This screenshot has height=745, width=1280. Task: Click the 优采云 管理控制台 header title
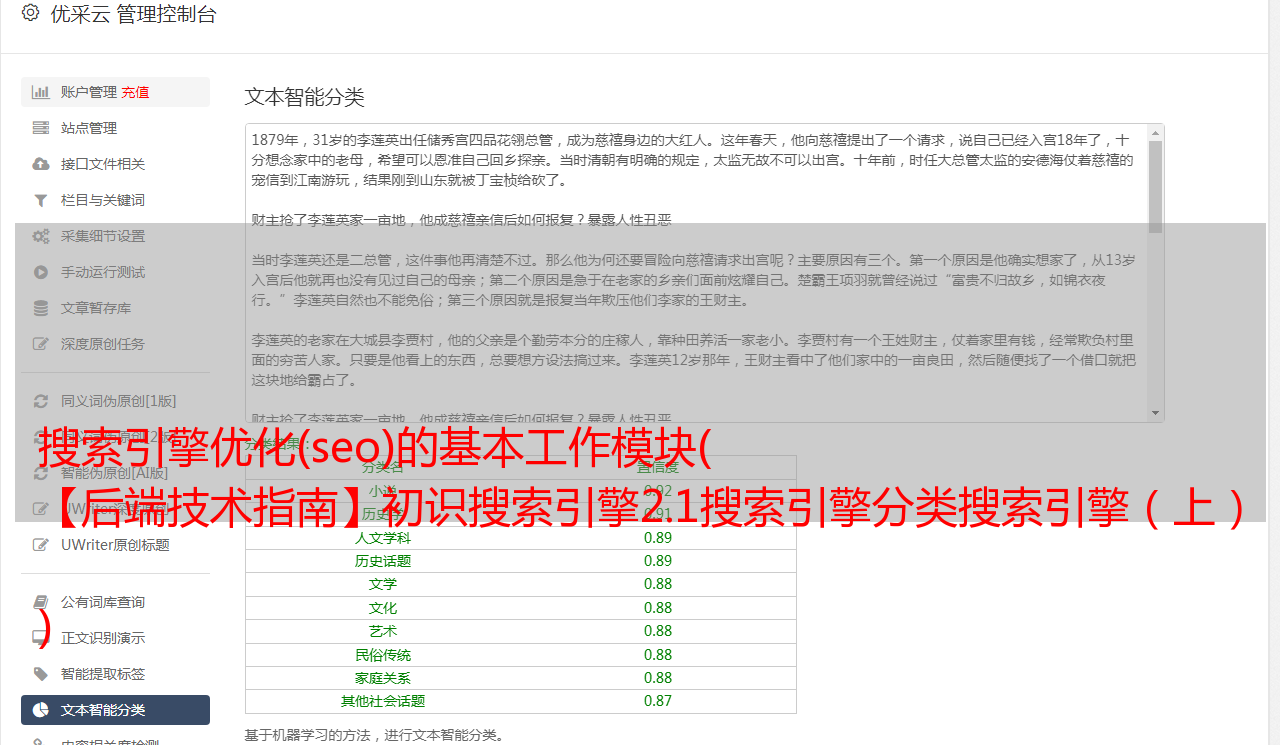133,14
